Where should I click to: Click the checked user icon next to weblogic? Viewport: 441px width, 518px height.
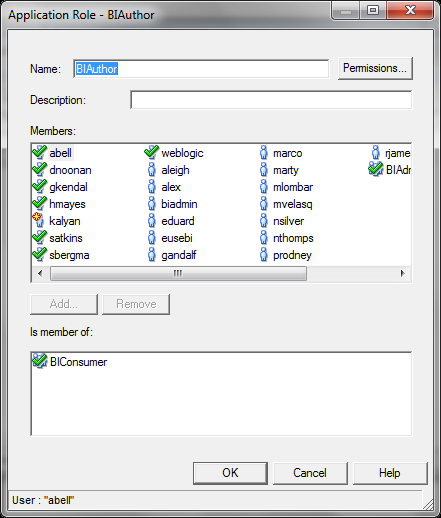click(151, 152)
